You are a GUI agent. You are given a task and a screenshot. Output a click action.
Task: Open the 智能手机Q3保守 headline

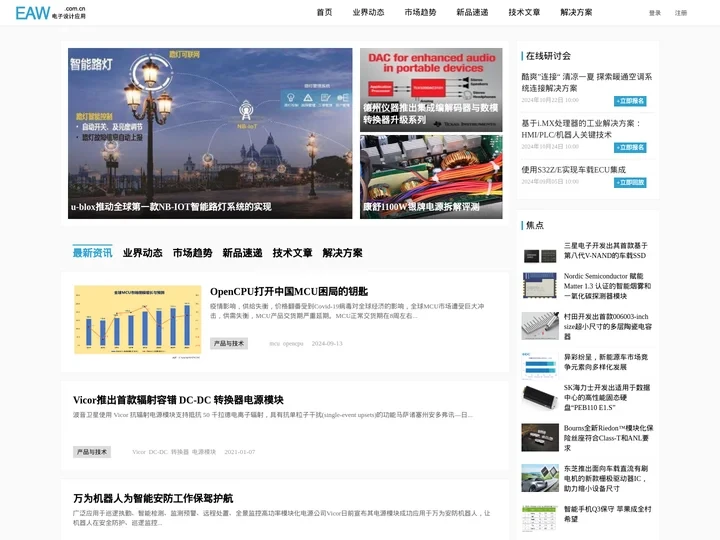coord(607,514)
